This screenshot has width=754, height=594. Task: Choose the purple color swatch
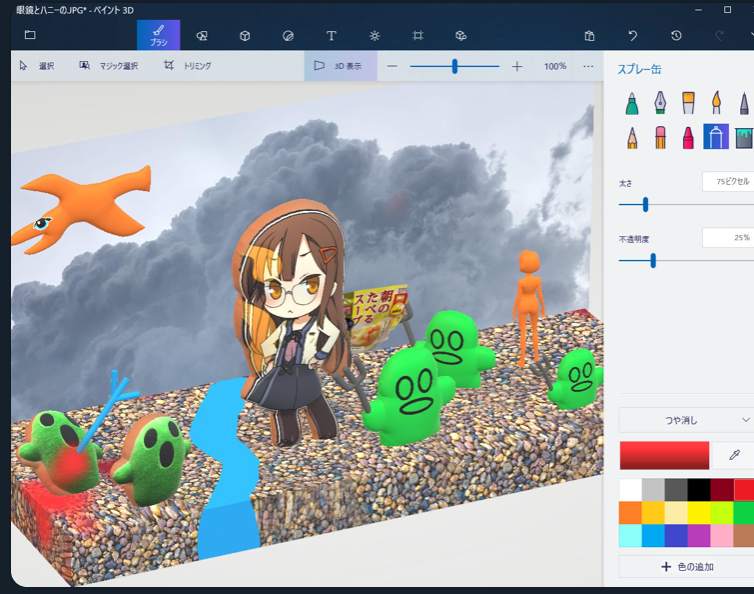(699, 535)
